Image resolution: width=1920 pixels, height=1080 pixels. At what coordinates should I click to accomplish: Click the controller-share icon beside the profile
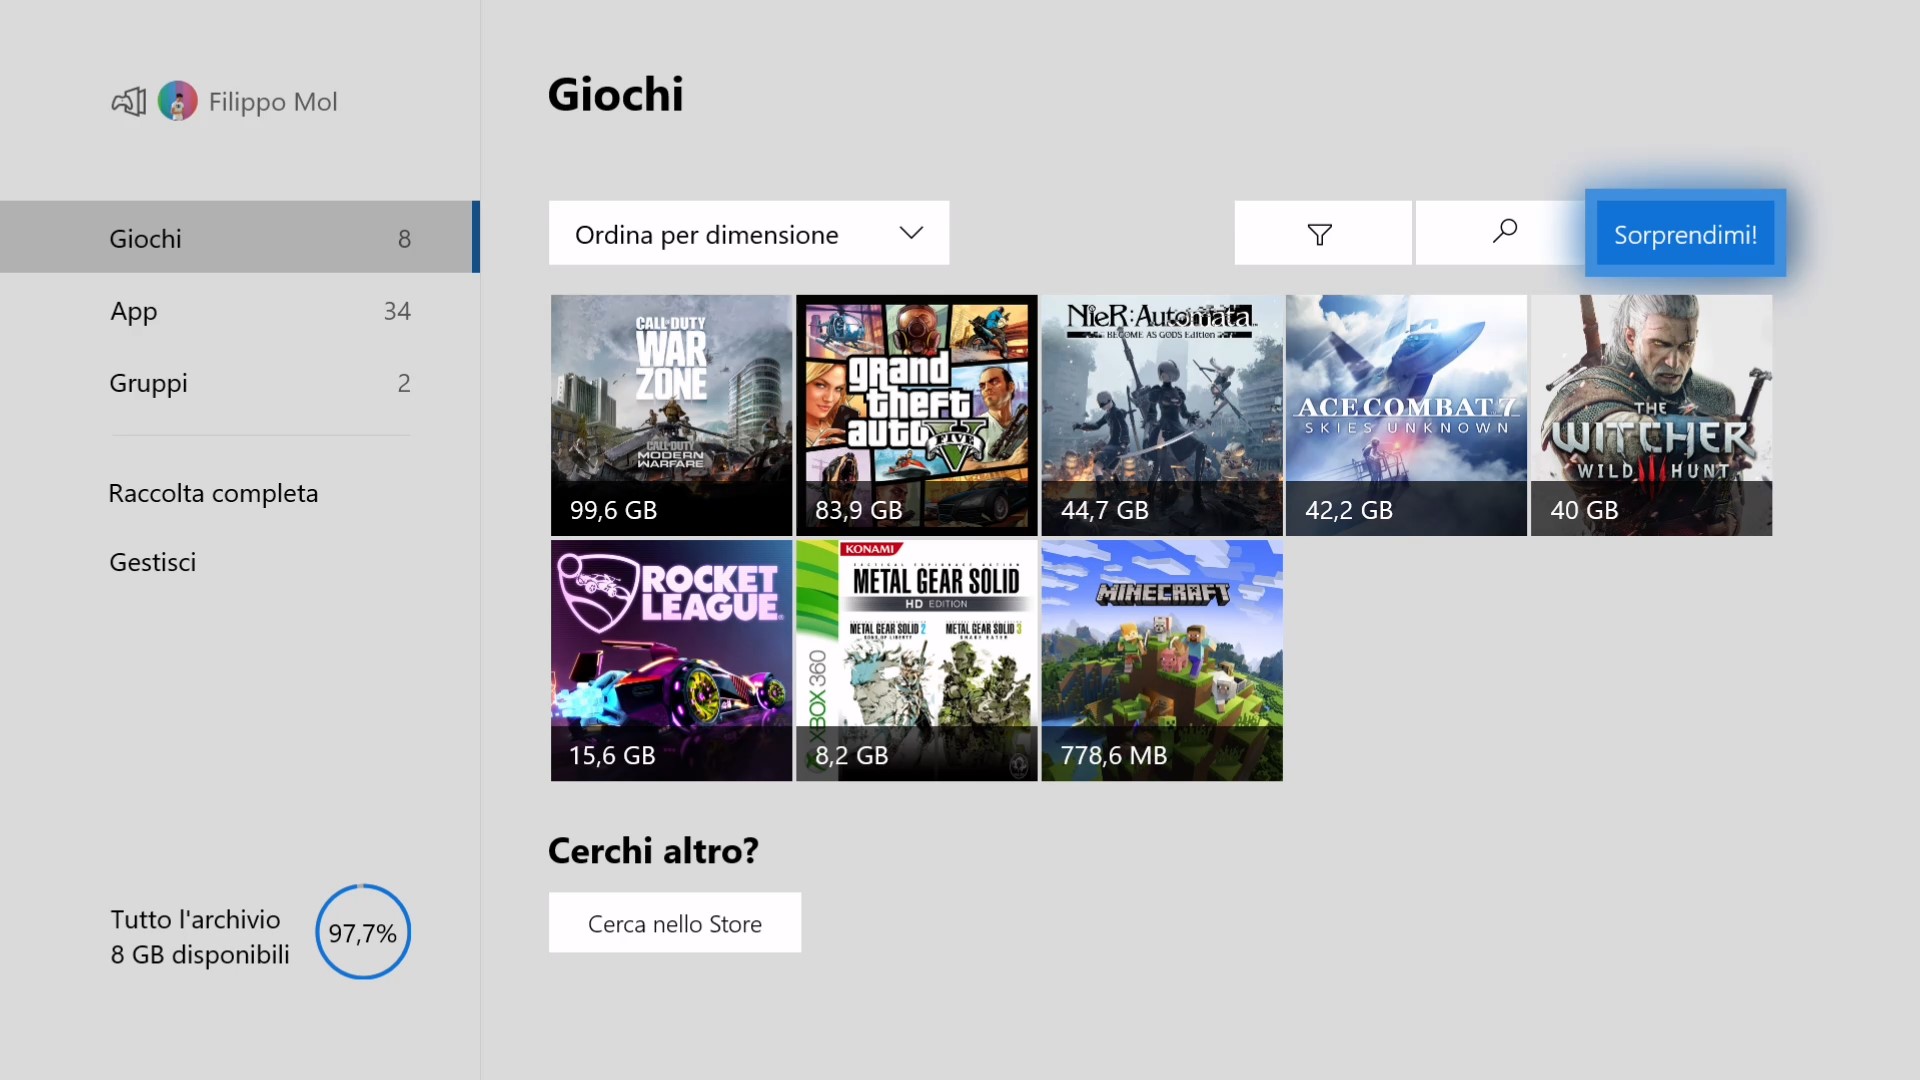point(129,101)
